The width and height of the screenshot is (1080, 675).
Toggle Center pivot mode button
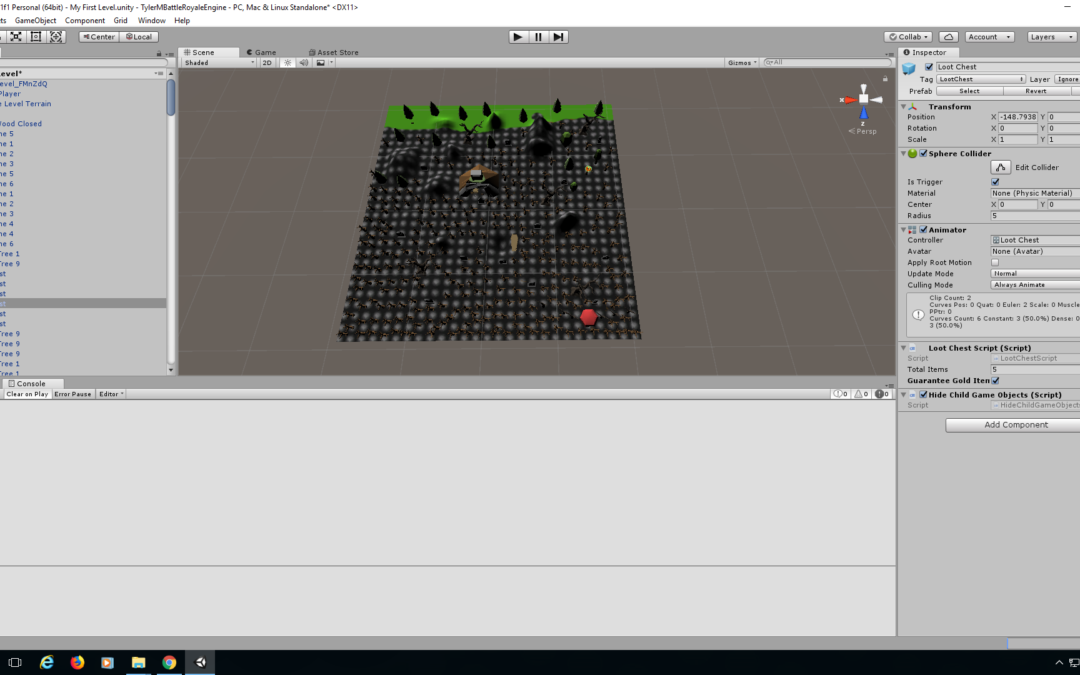99,37
